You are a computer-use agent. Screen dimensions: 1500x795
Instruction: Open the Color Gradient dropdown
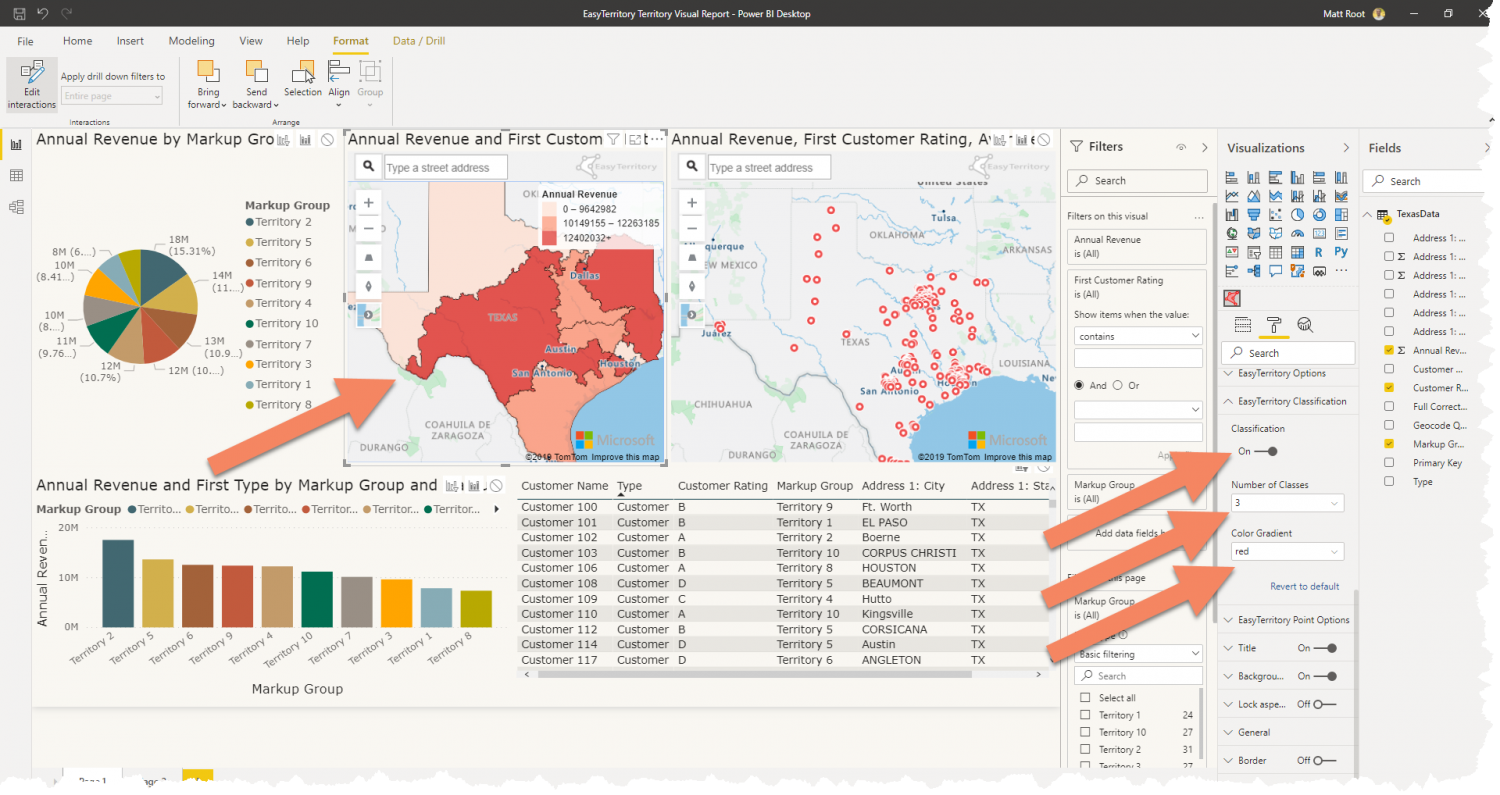(x=1287, y=551)
